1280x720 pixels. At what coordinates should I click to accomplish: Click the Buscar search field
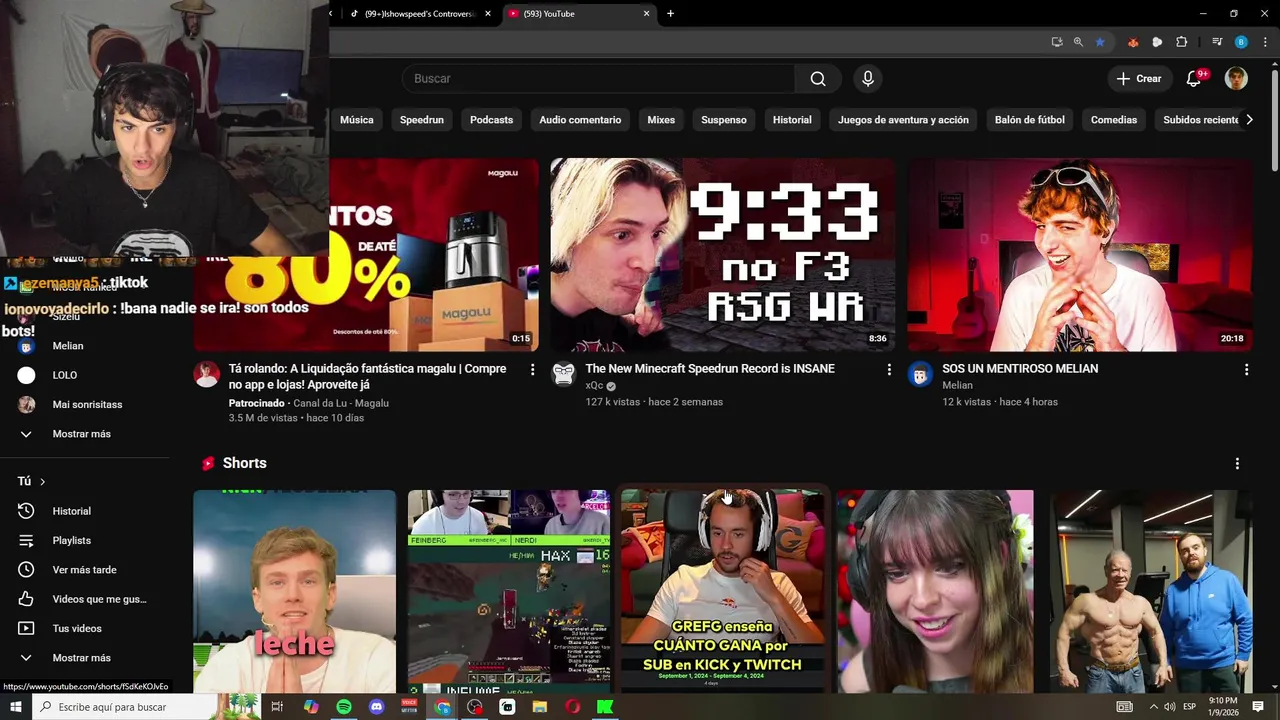tap(598, 79)
